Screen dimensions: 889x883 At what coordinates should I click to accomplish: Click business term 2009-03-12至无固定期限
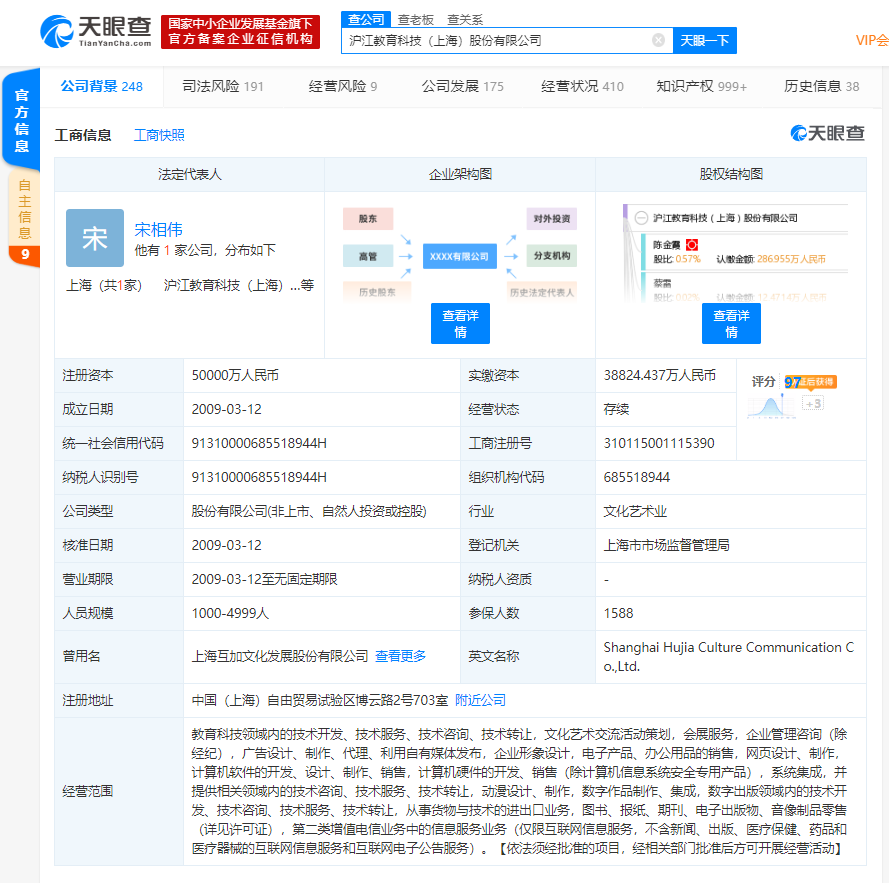tap(264, 580)
